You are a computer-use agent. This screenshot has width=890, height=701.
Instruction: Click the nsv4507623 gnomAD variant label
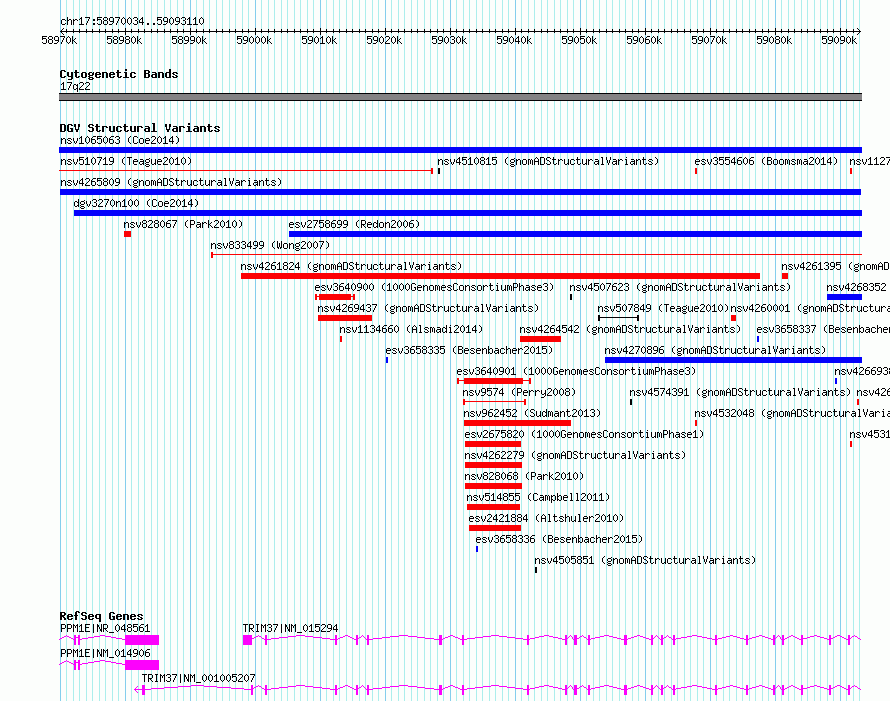pyautogui.click(x=680, y=287)
